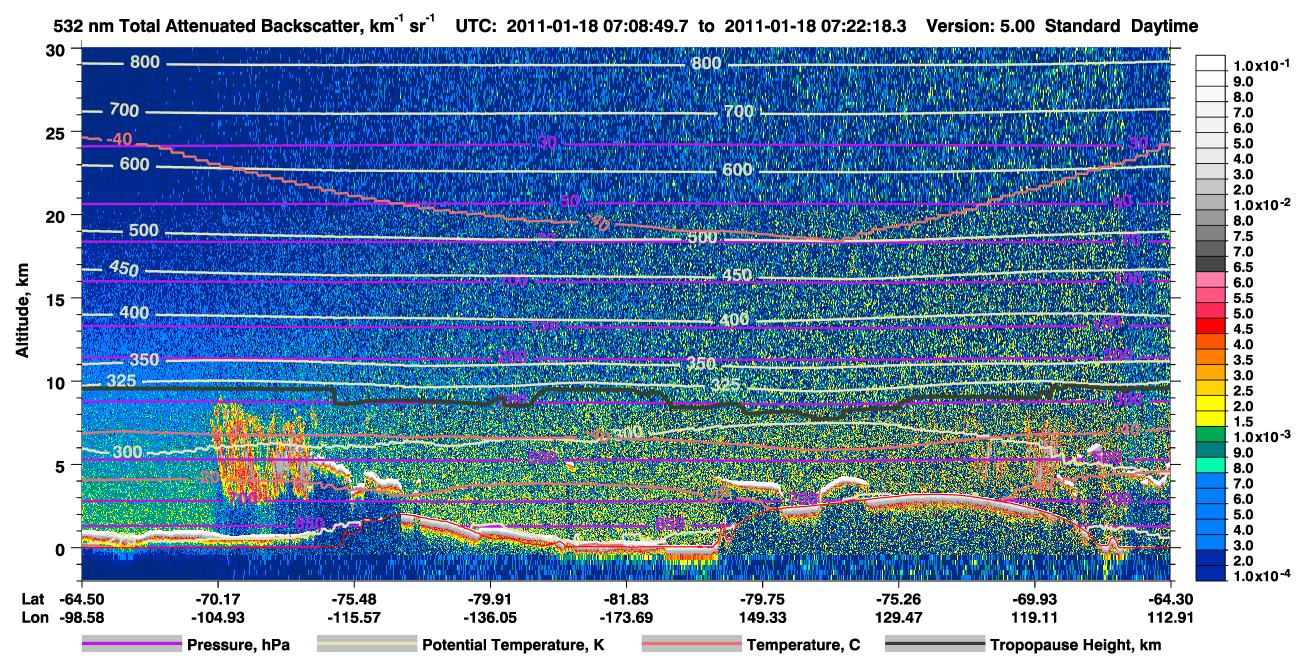Click the latitude value '-70.17'

tap(217, 600)
